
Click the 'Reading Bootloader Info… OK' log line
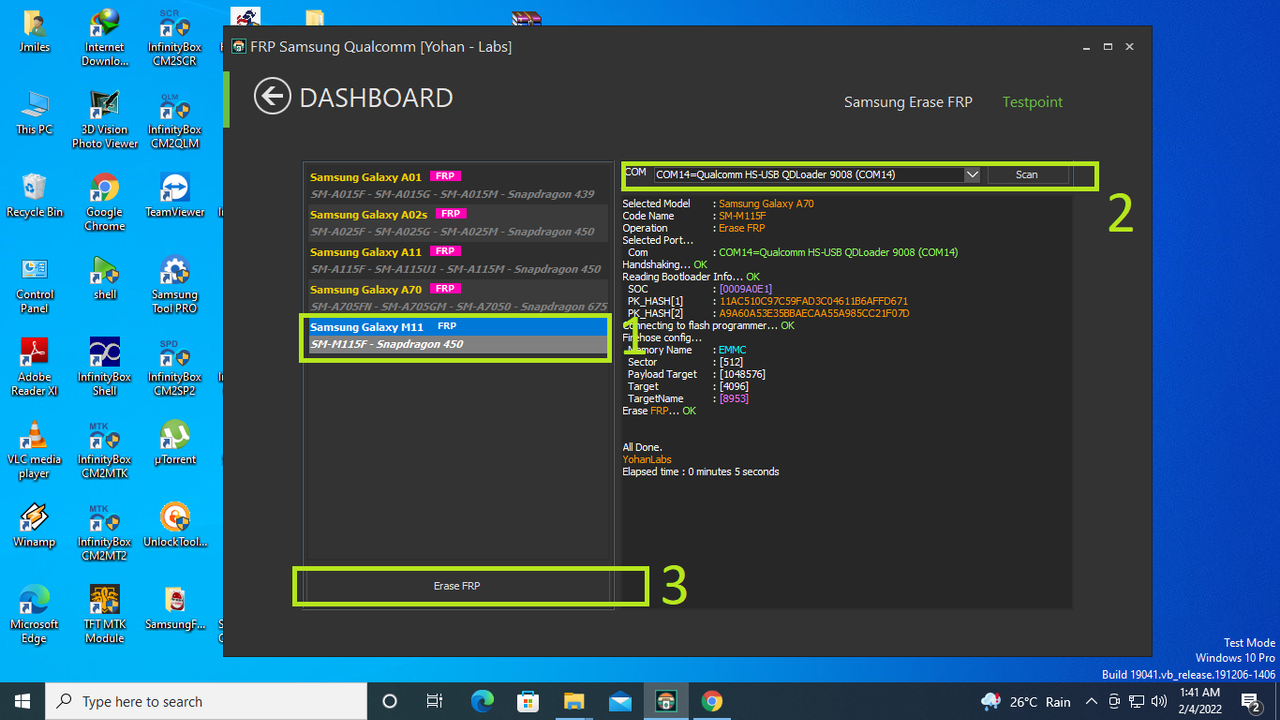[x=691, y=277]
